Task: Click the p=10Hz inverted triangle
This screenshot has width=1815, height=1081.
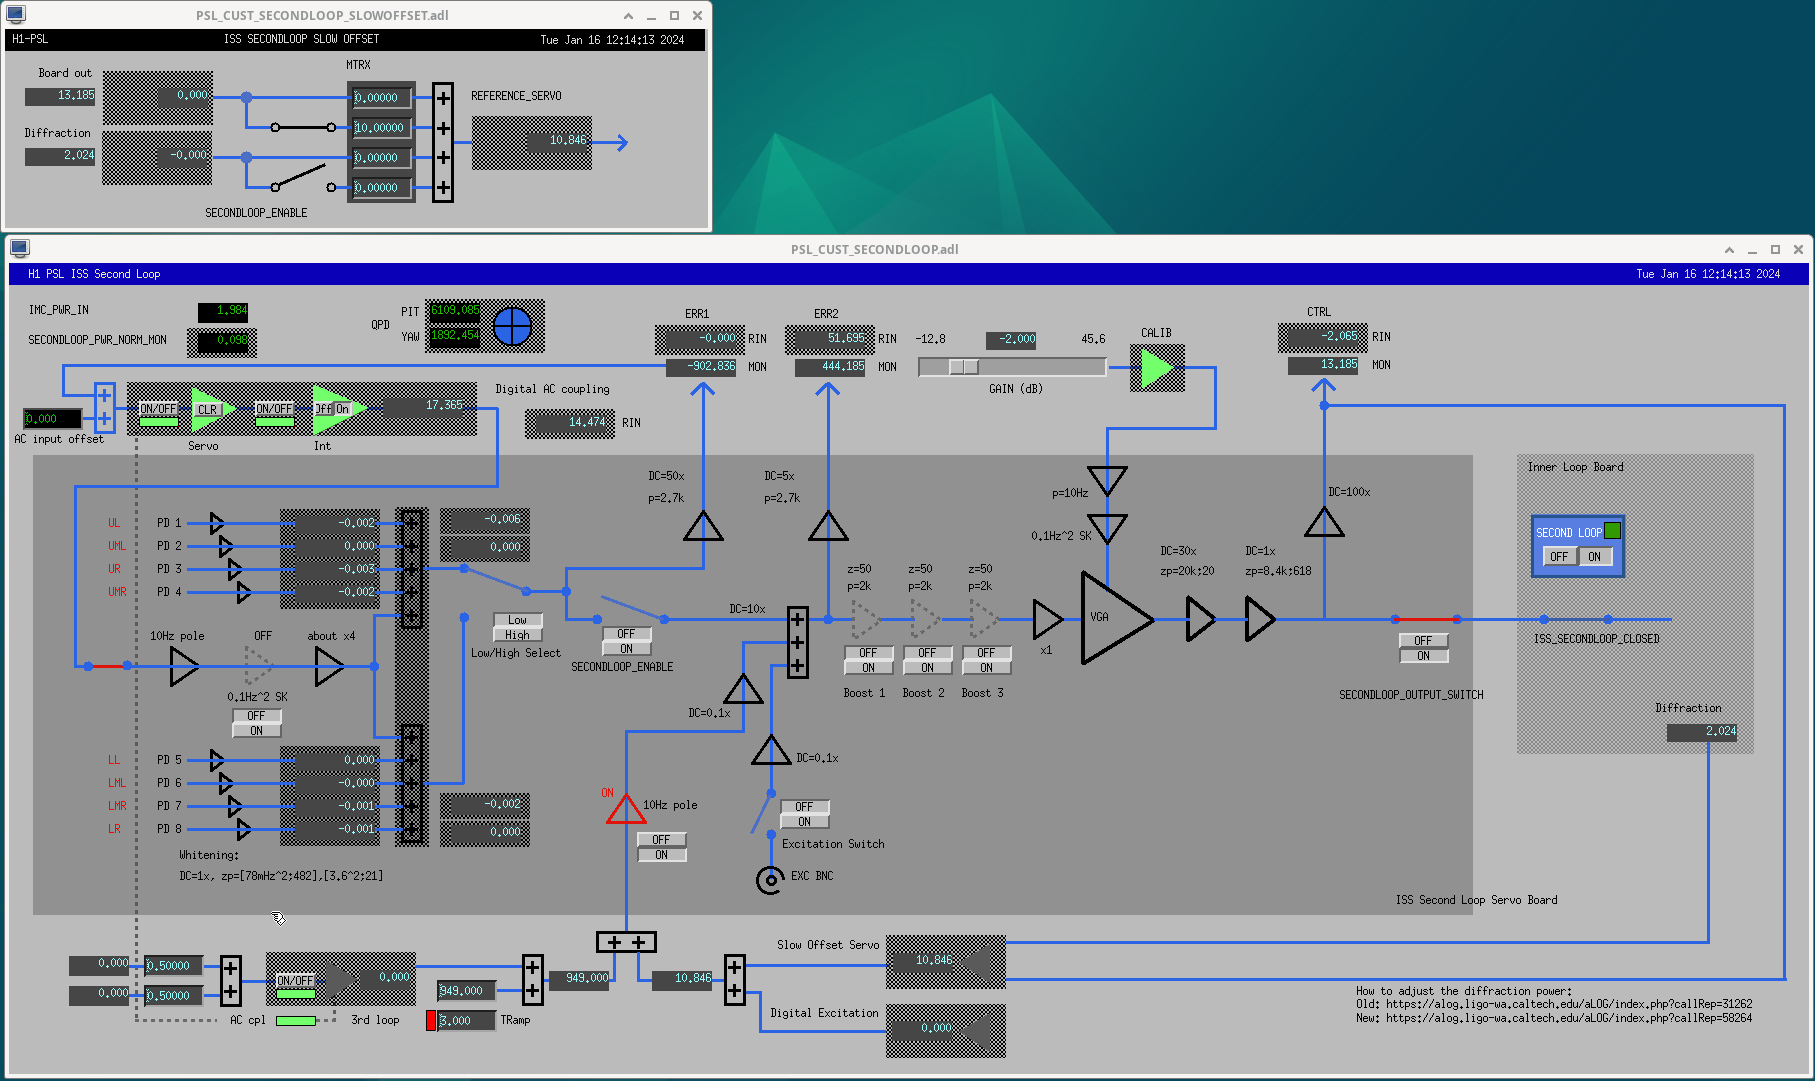Action: [1107, 480]
